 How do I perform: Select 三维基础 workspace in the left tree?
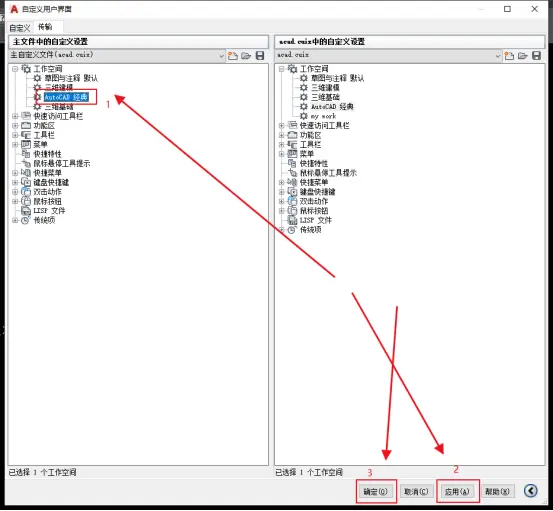59,107
